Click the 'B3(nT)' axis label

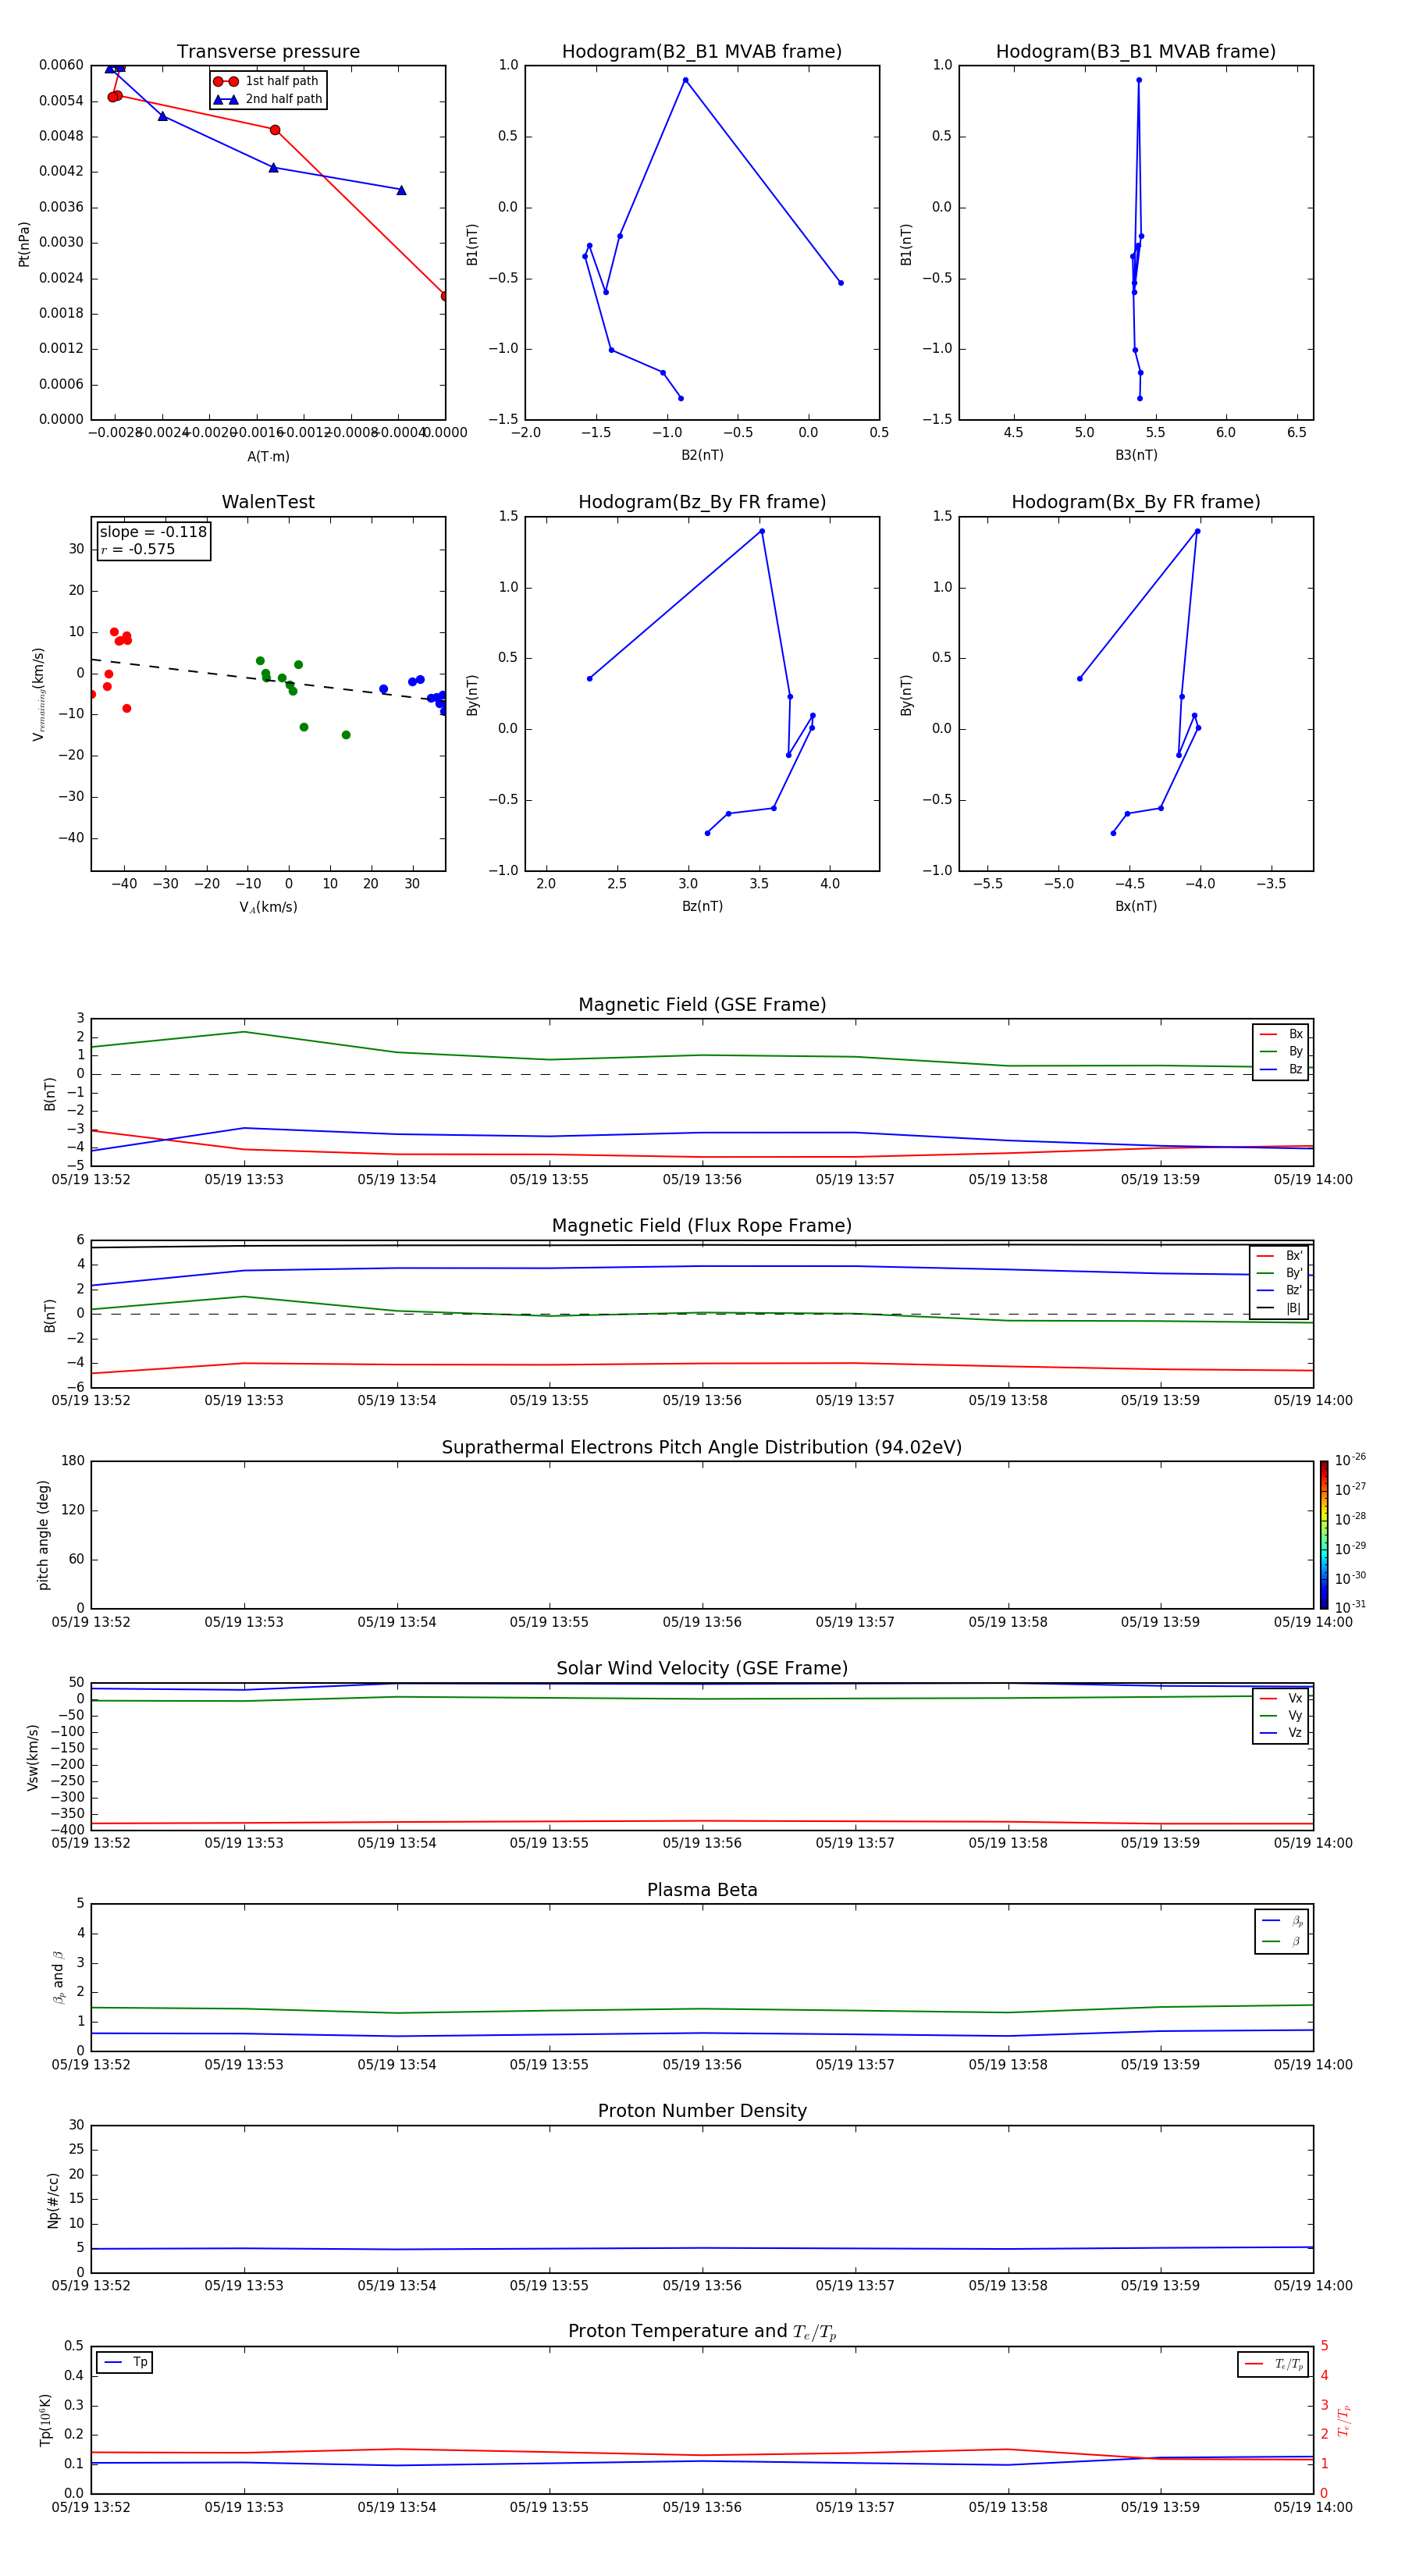click(1136, 455)
